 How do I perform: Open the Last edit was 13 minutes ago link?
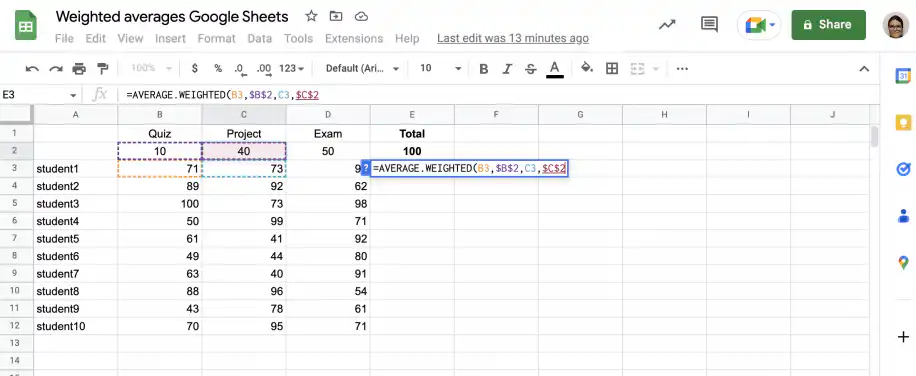pos(513,39)
